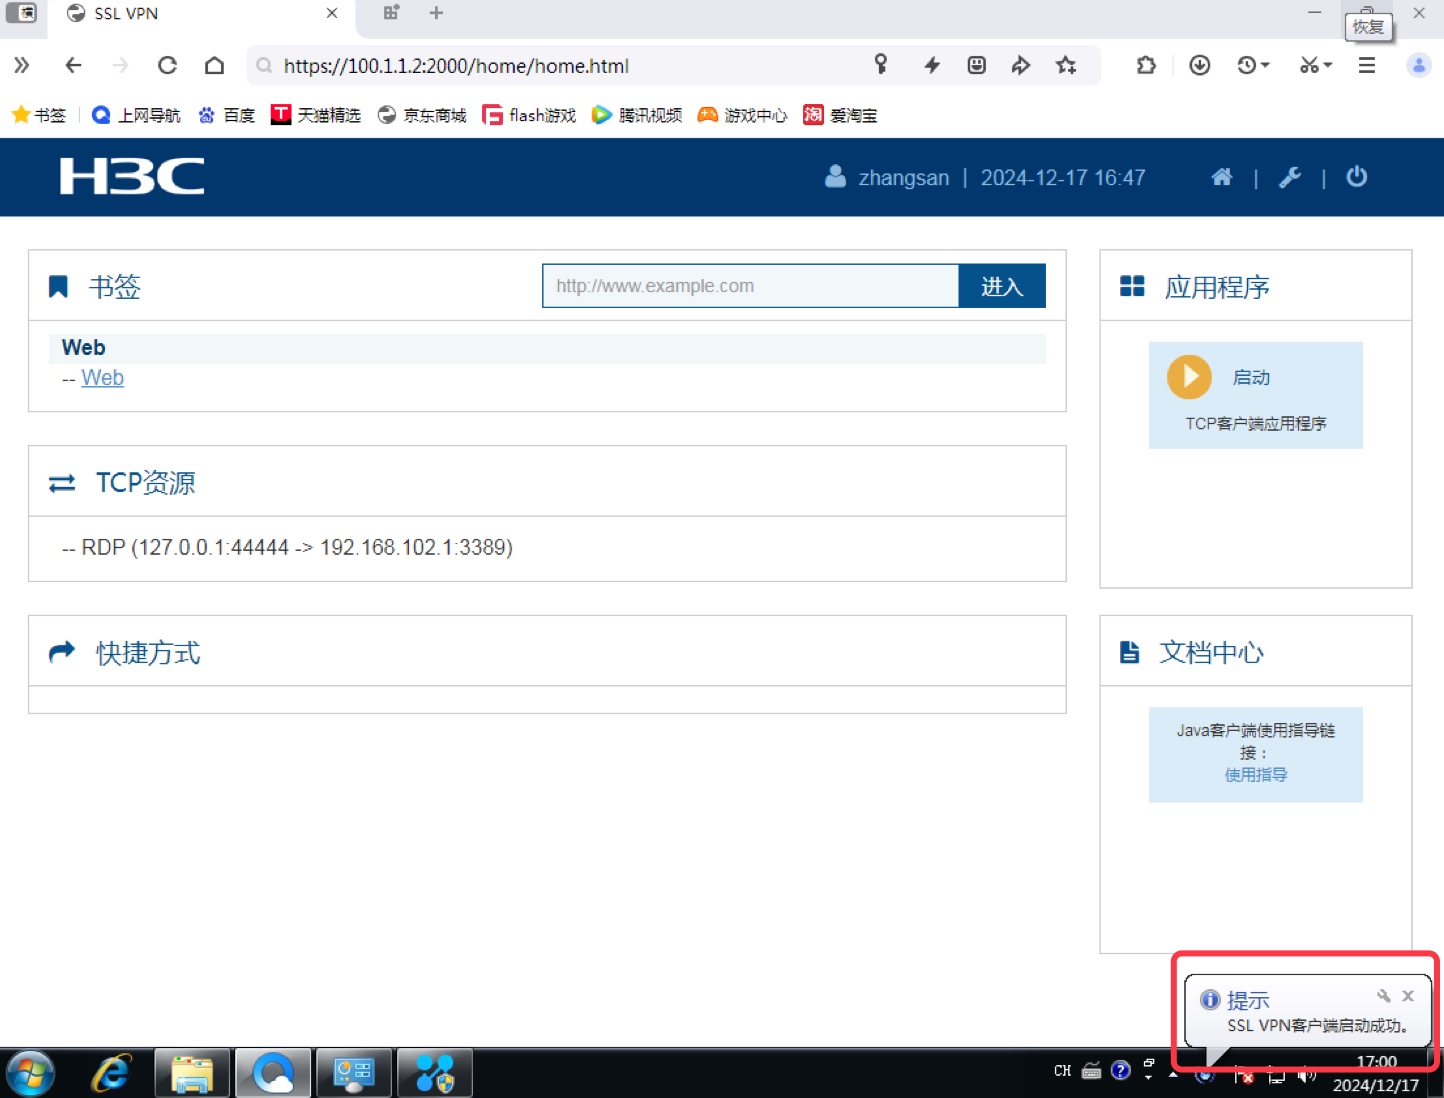Open the 游戏中心 bookmark
The width and height of the screenshot is (1444, 1098).
coord(742,115)
